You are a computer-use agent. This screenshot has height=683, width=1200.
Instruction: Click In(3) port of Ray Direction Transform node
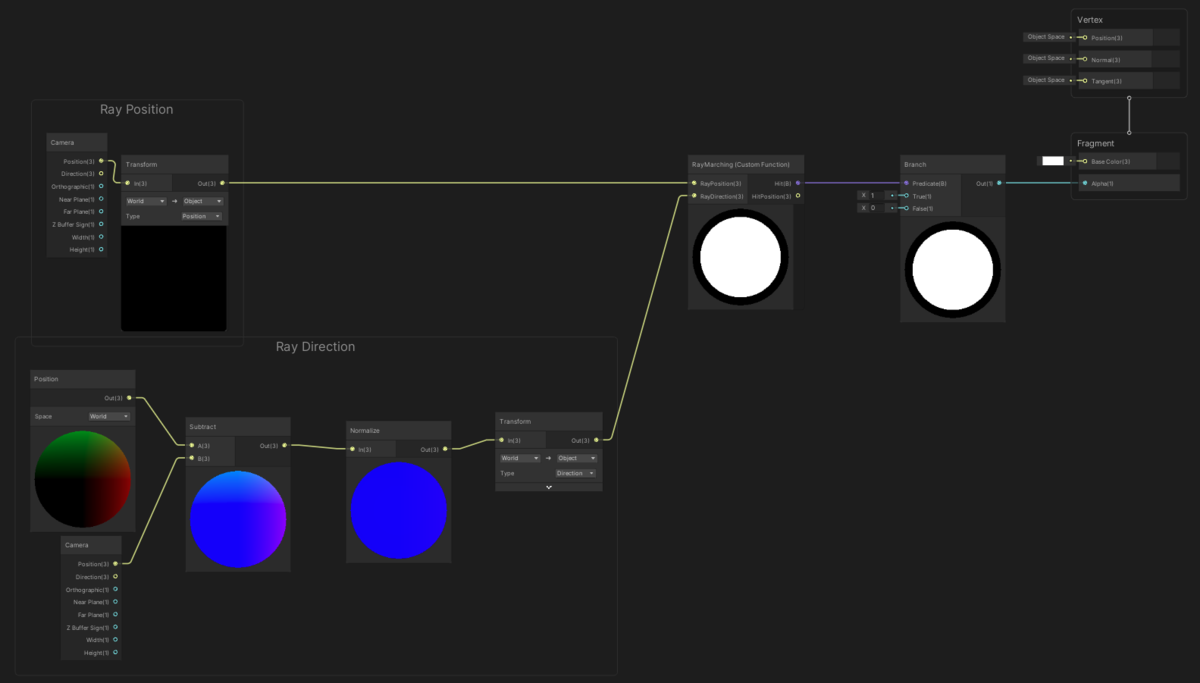(502, 440)
